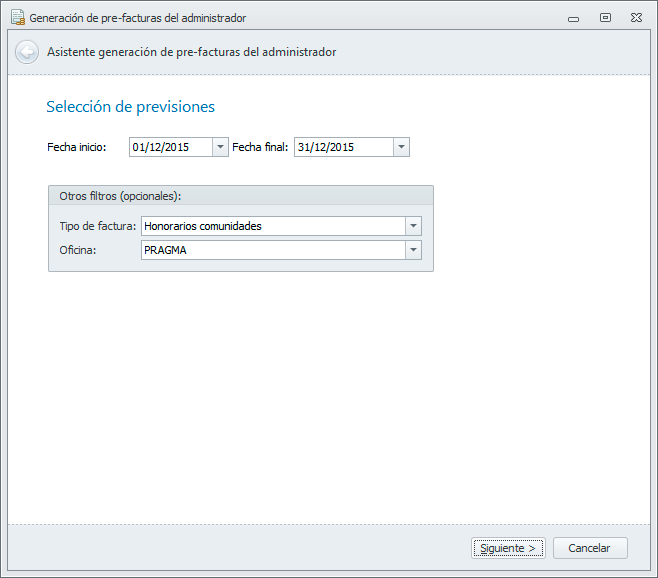Minimize the pre-facturas window

pyautogui.click(x=573, y=18)
